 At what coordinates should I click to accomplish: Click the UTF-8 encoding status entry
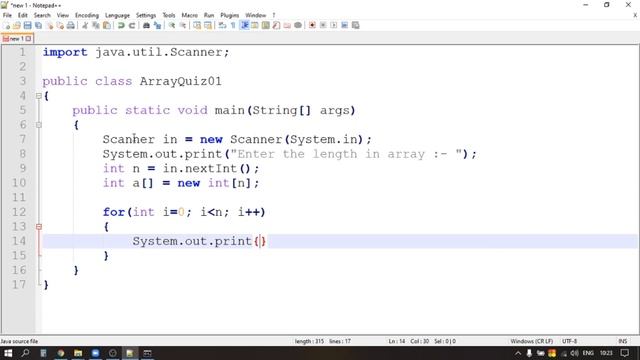tap(569, 341)
